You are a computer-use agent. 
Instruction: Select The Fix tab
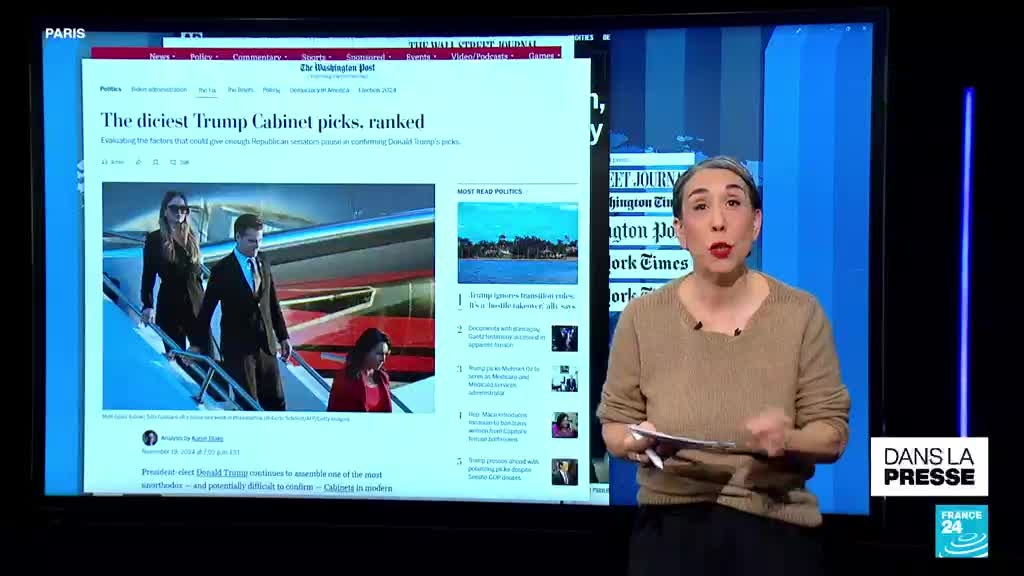(x=207, y=90)
